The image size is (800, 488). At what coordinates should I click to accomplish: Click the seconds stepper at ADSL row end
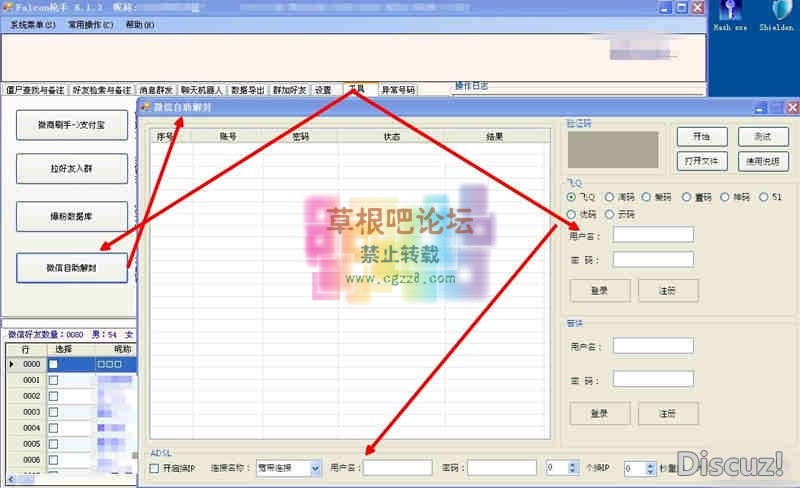(650, 468)
